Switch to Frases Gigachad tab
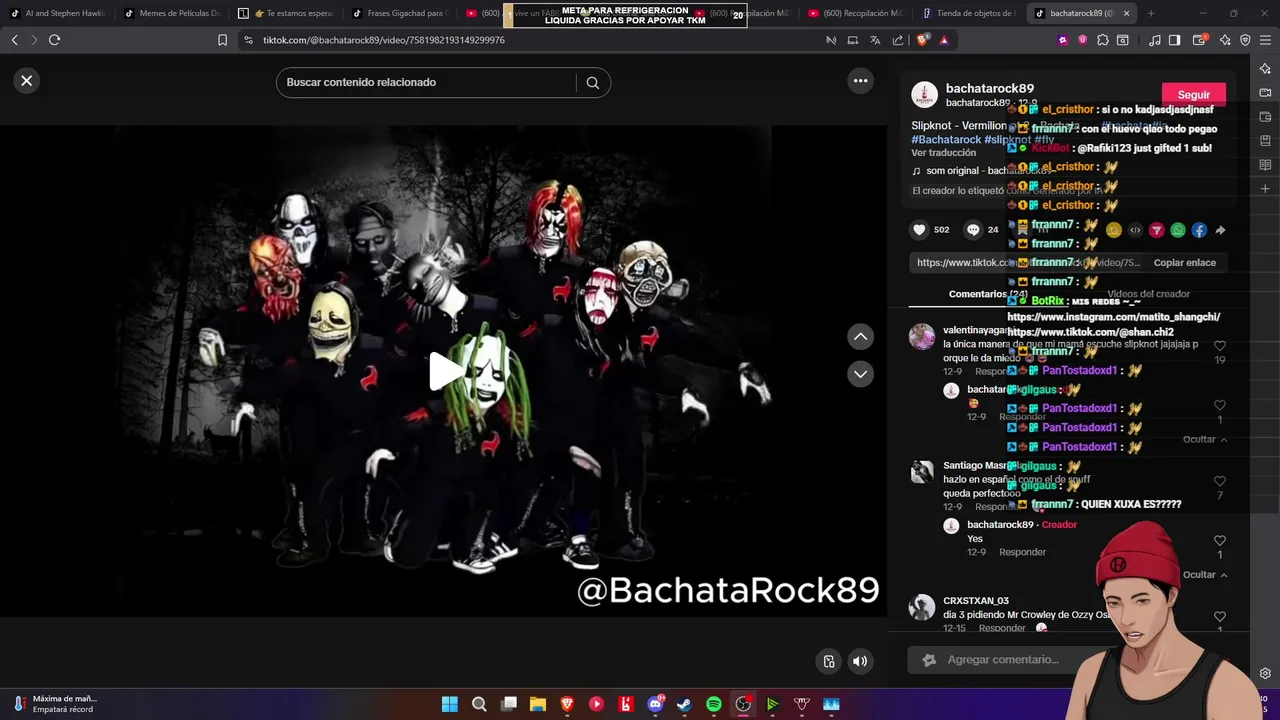Screen dimensions: 1280x720 pyautogui.click(x=400, y=13)
